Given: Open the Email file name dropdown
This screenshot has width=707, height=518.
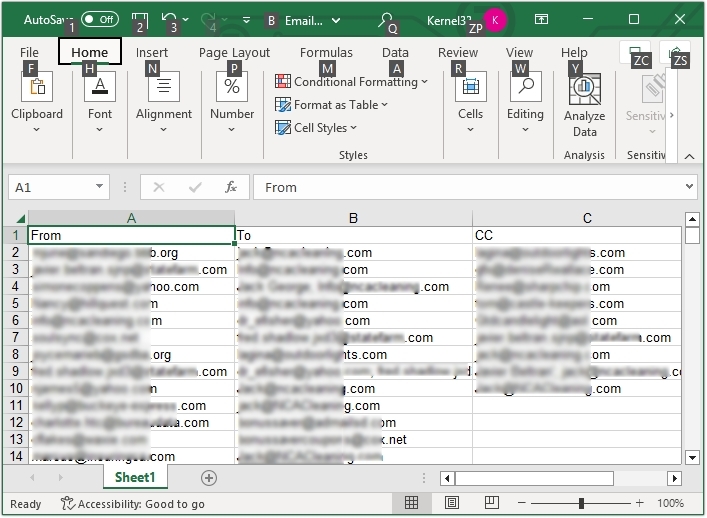Looking at the screenshot, I should [336, 20].
